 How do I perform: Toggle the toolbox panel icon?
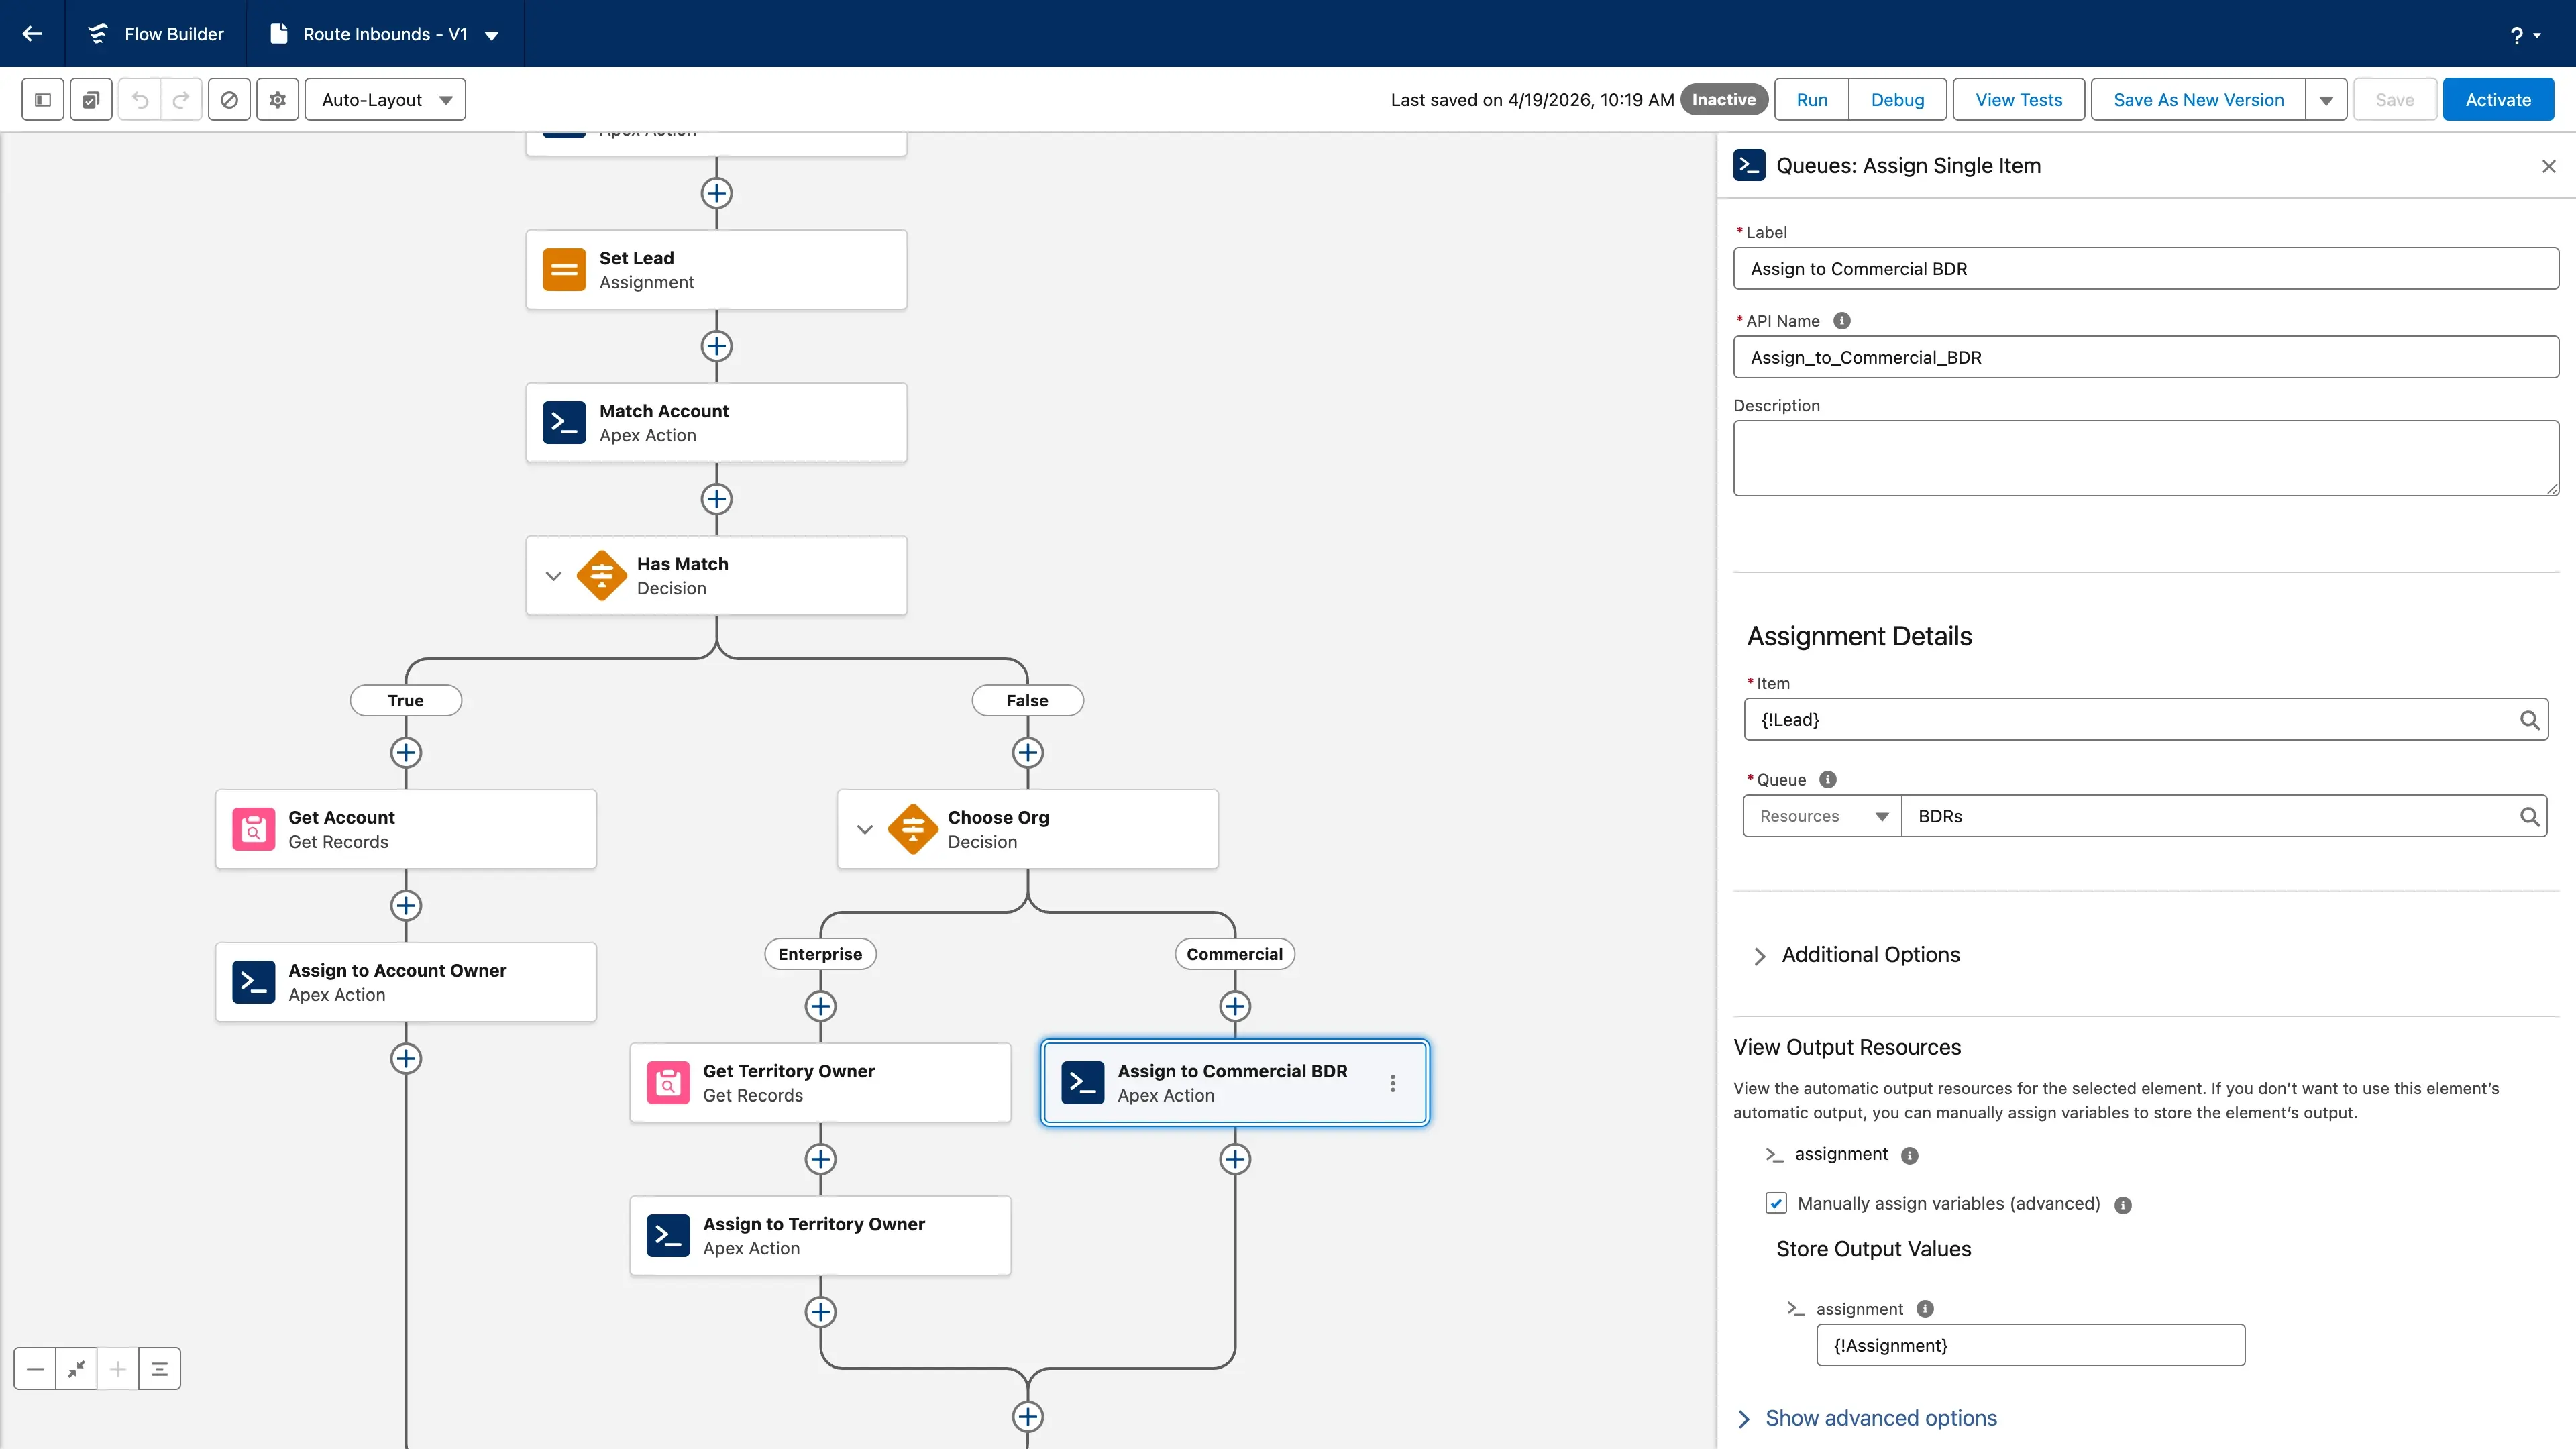pyautogui.click(x=43, y=100)
